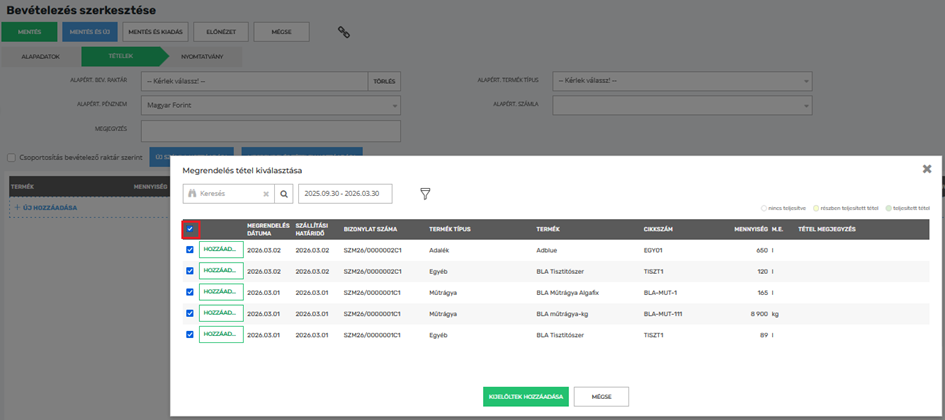Click the filter funnel icon
The height and width of the screenshot is (420, 945).
(x=425, y=194)
